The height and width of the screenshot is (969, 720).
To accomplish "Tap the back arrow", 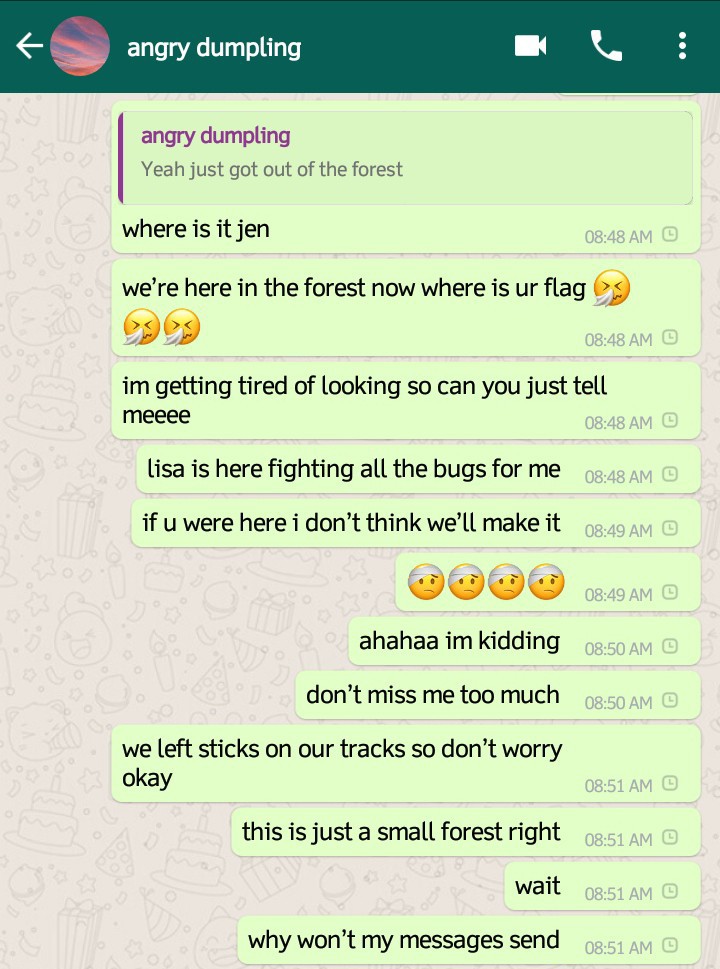I will tap(29, 46).
